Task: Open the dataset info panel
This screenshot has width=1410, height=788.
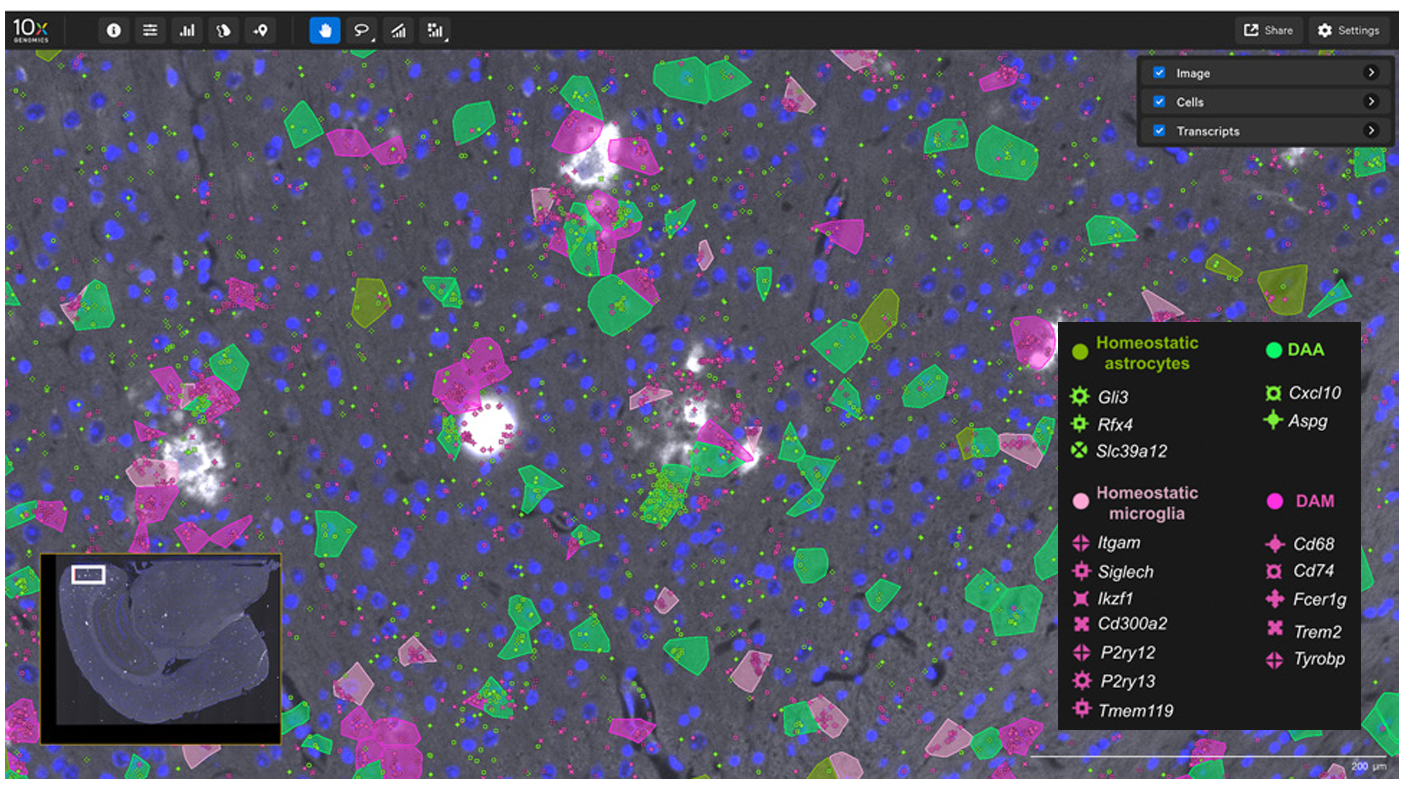Action: coord(113,30)
